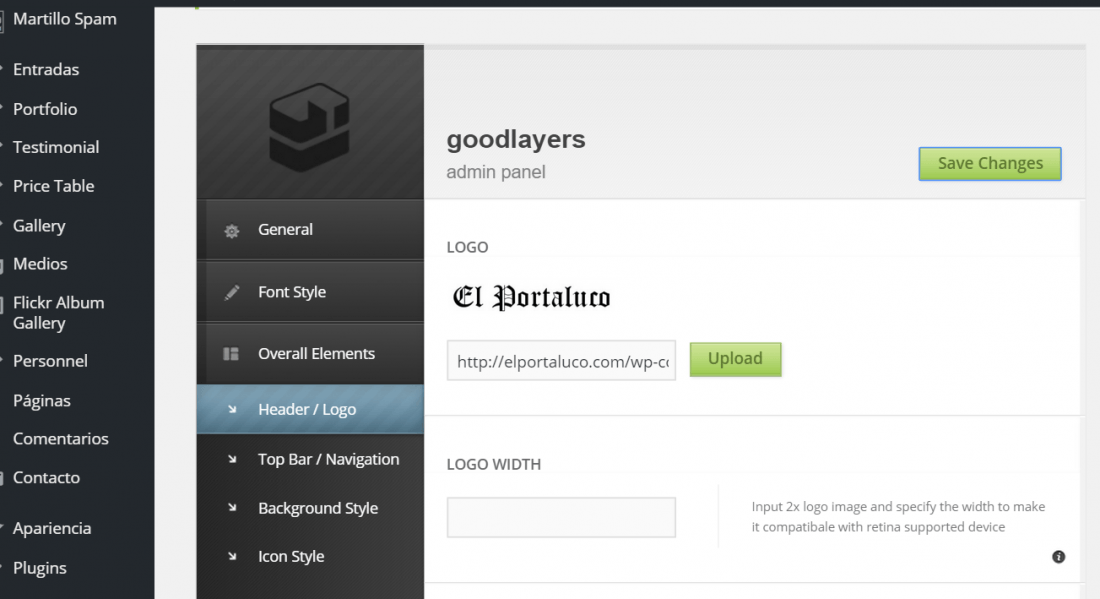Open Portfolio in the WordPress sidebar
This screenshot has width=1100, height=599.
pyautogui.click(x=45, y=109)
